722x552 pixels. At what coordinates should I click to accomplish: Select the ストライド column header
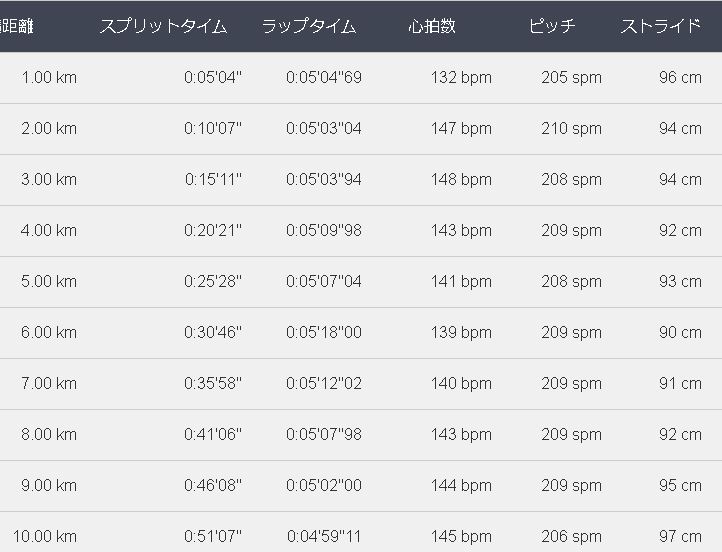pyautogui.click(x=660, y=26)
